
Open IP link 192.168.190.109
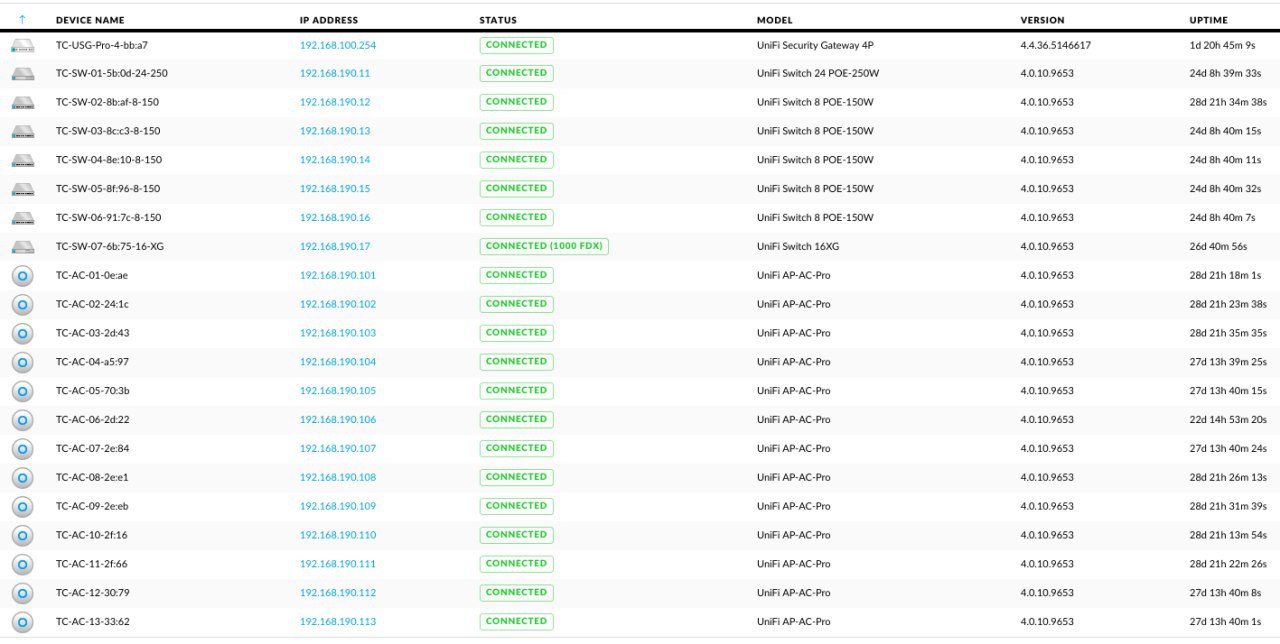[x=338, y=506]
